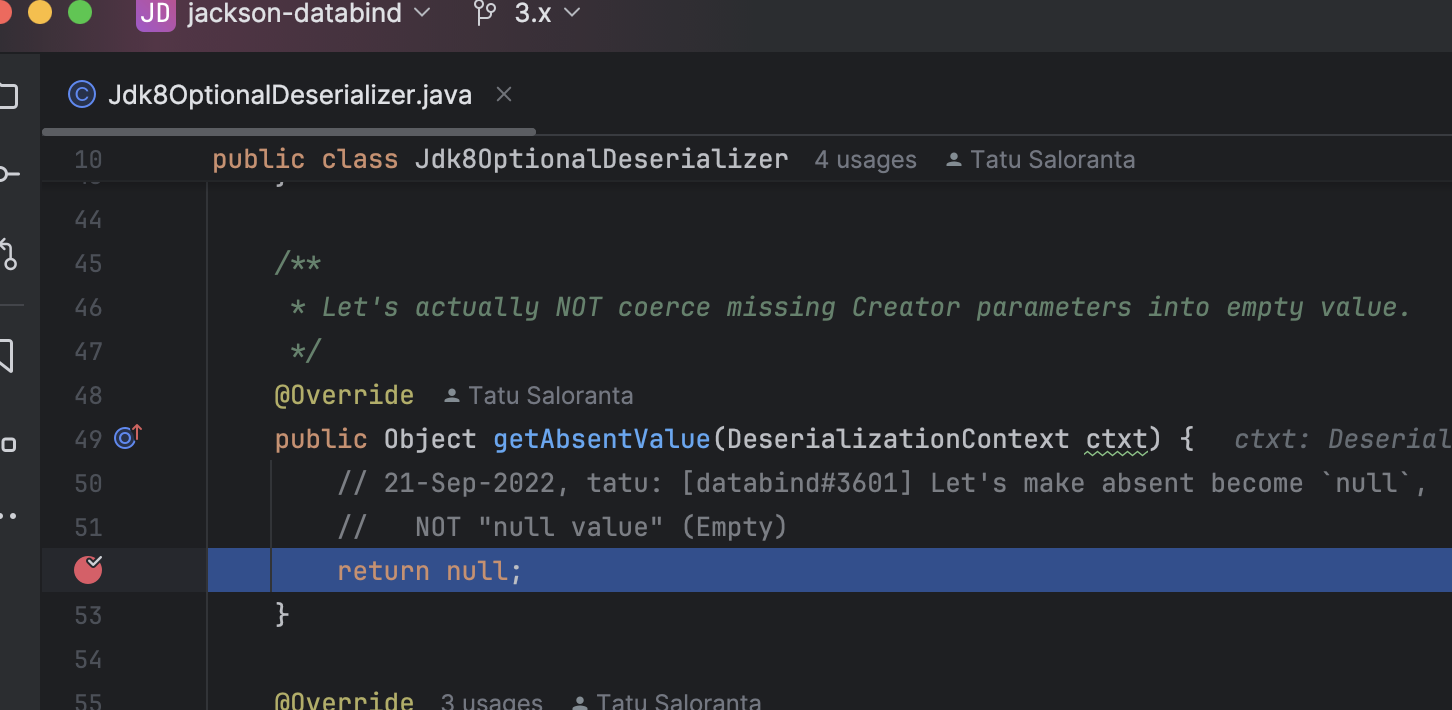Viewport: 1452px width, 710px height.
Task: Open the Project tool window folder icon
Action: pos(8,97)
